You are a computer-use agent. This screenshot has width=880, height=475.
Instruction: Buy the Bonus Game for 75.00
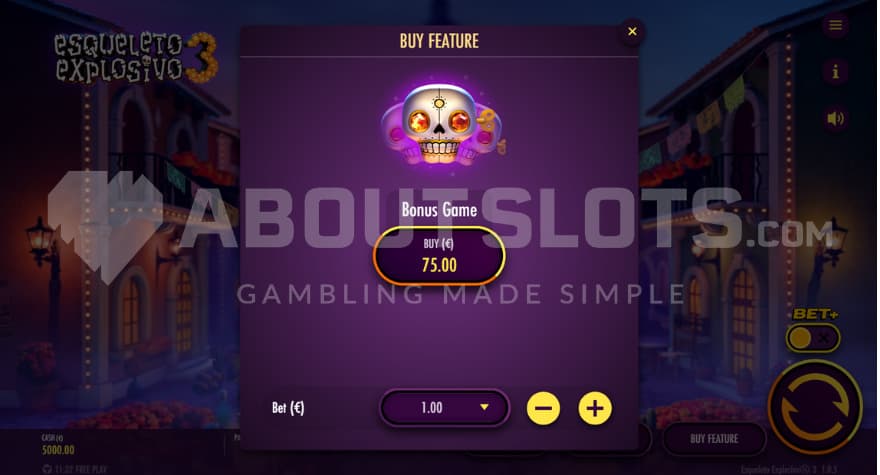click(x=439, y=256)
